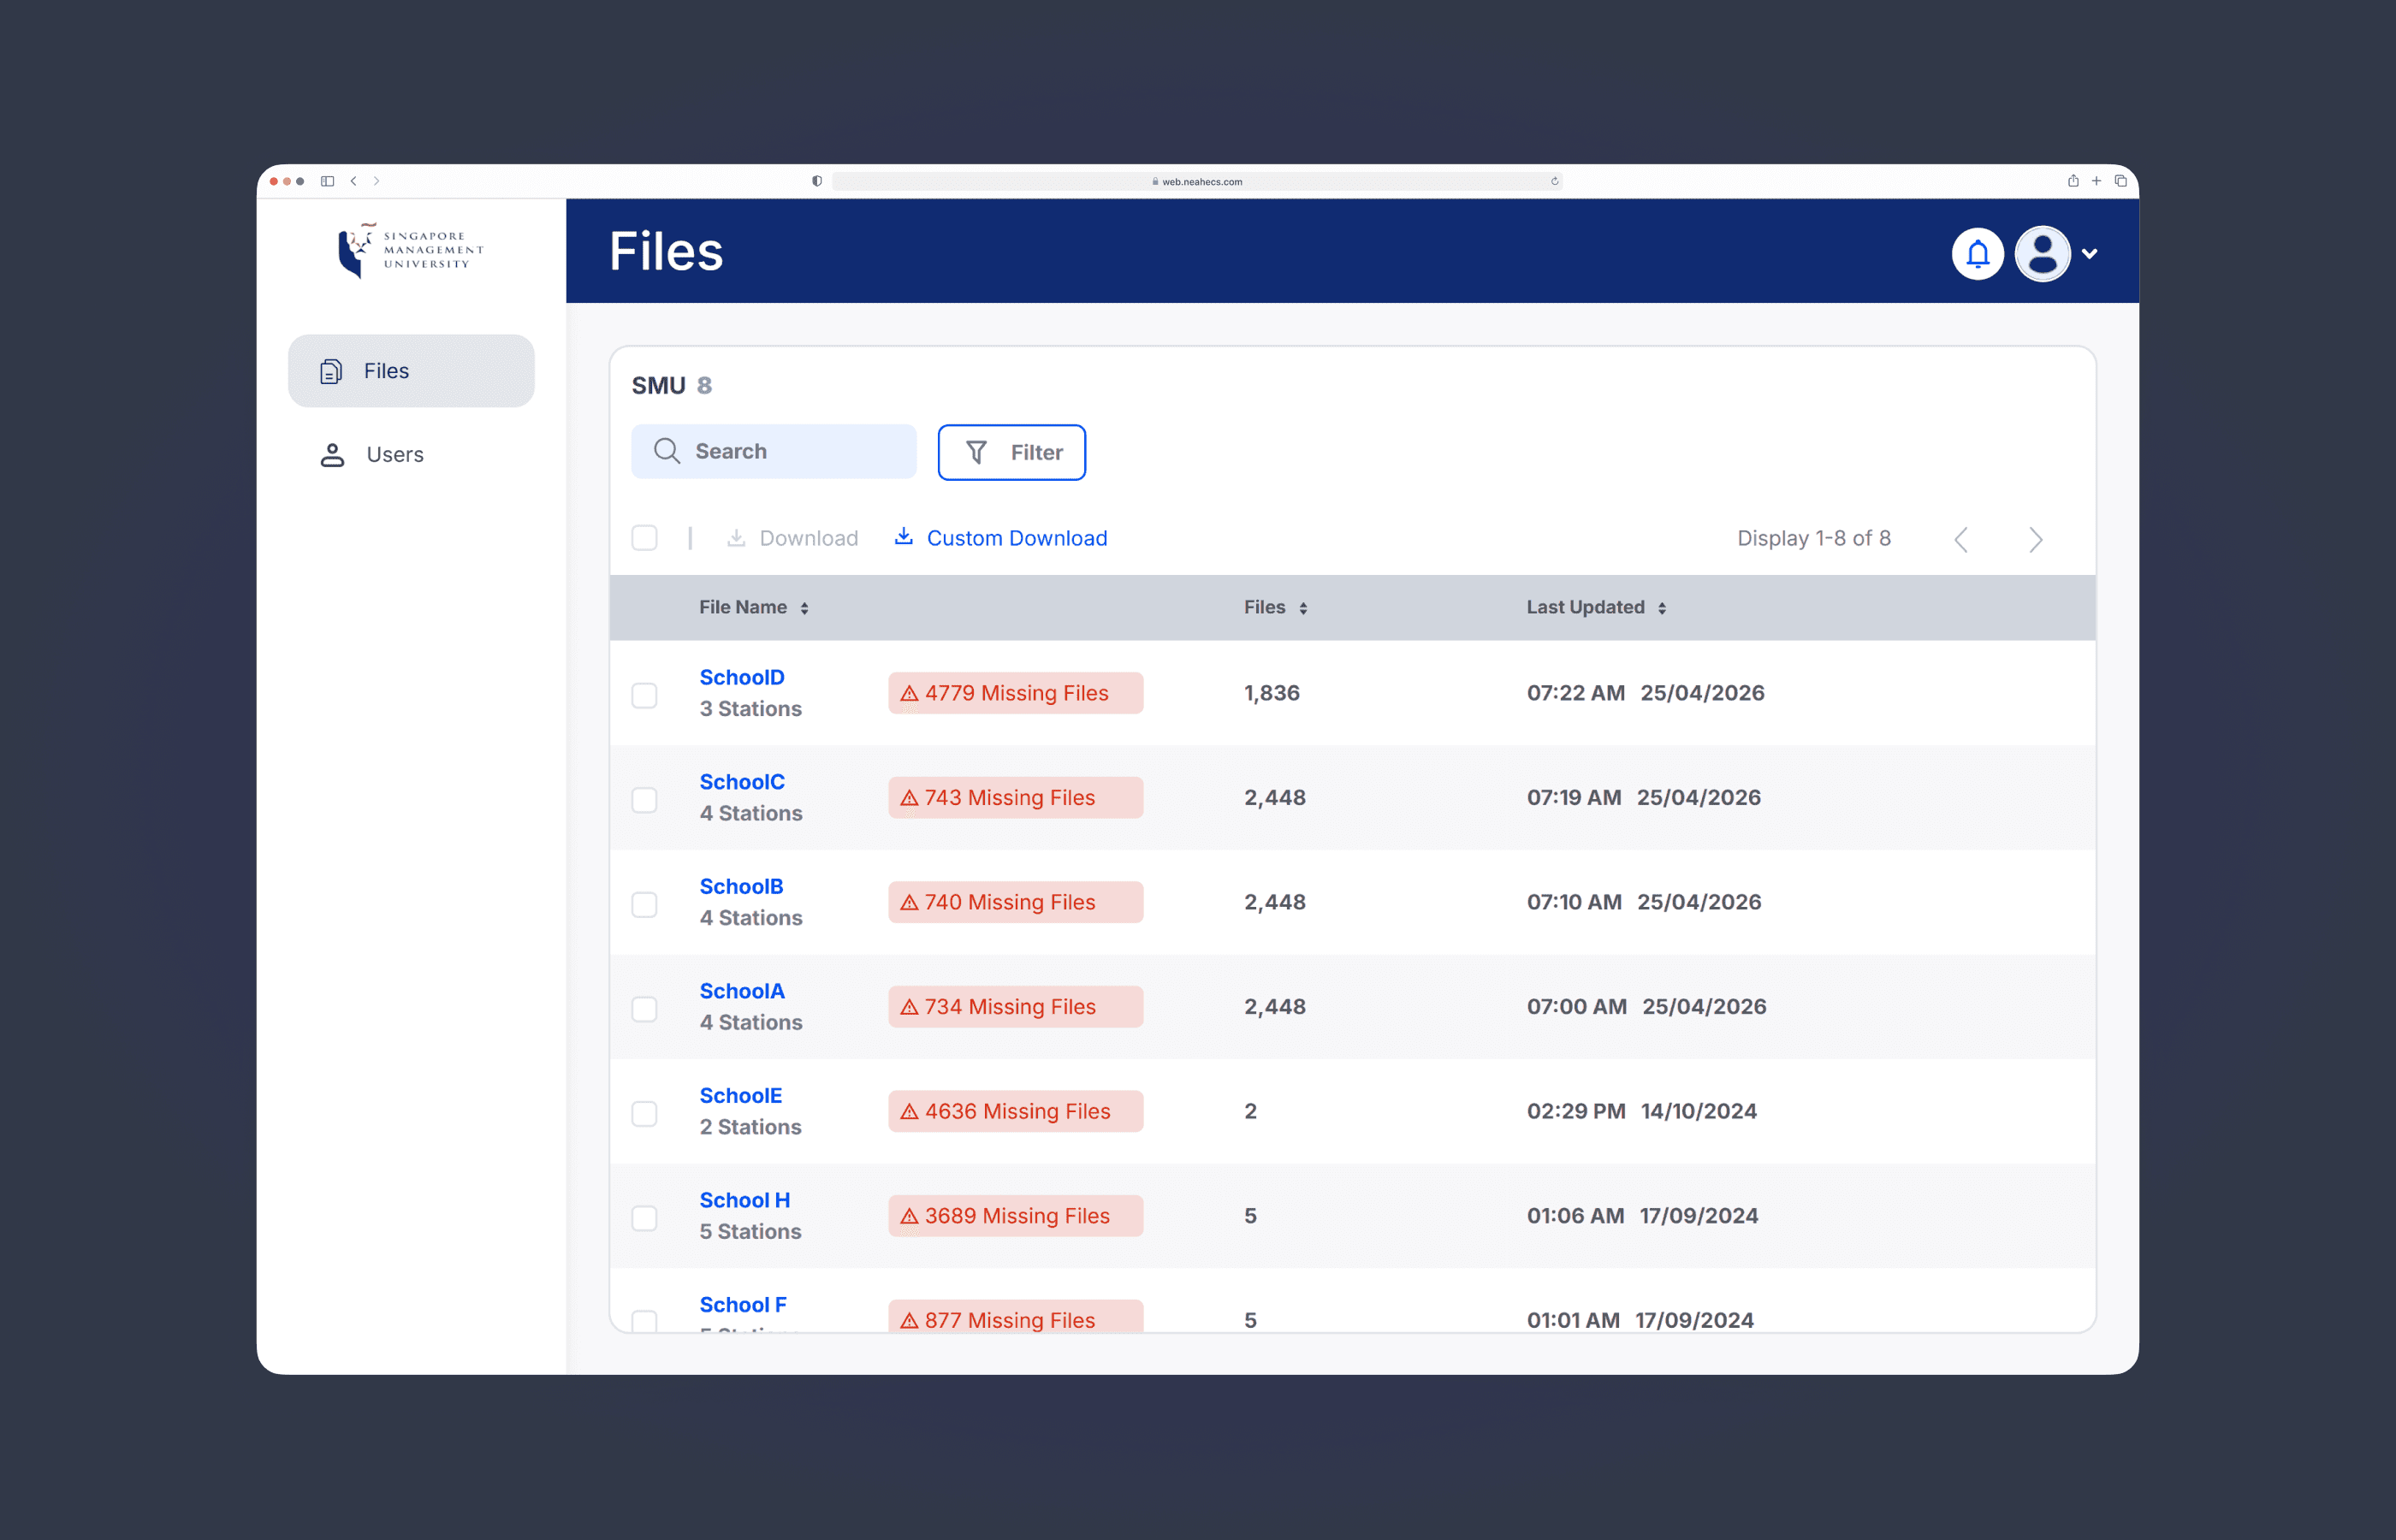The width and height of the screenshot is (2396, 1540).
Task: Open the SchoolC file link
Action: [x=742, y=782]
